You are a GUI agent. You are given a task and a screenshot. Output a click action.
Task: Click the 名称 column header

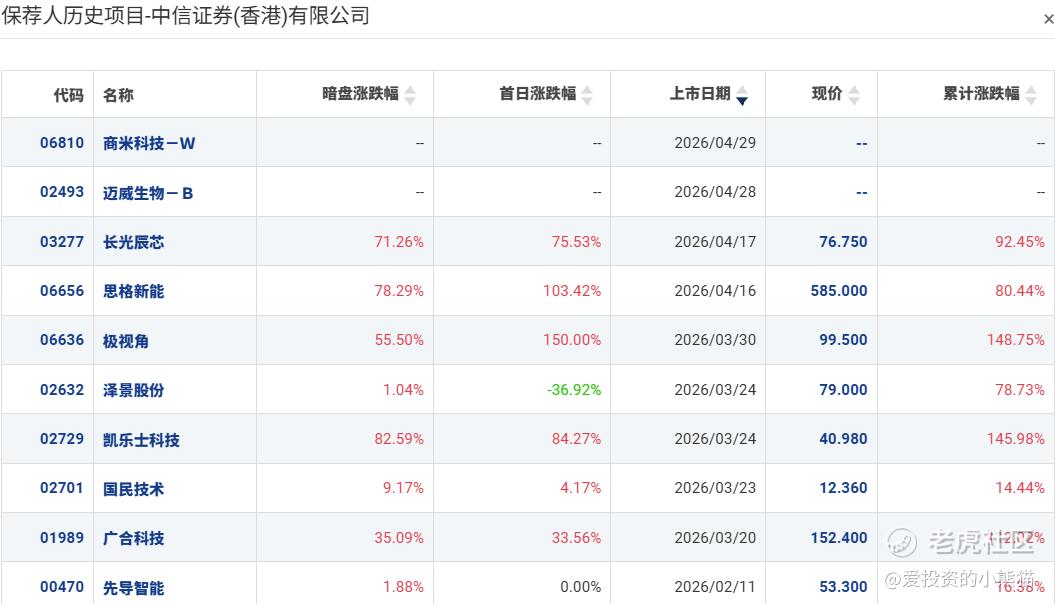118,95
